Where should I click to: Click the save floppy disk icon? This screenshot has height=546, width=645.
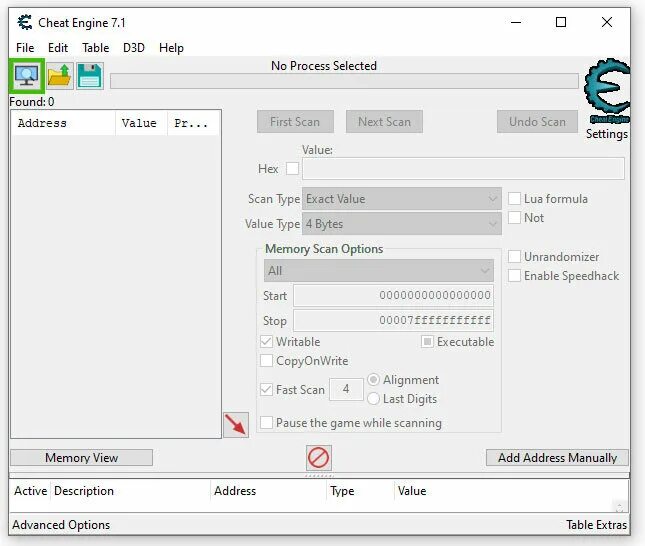89,76
